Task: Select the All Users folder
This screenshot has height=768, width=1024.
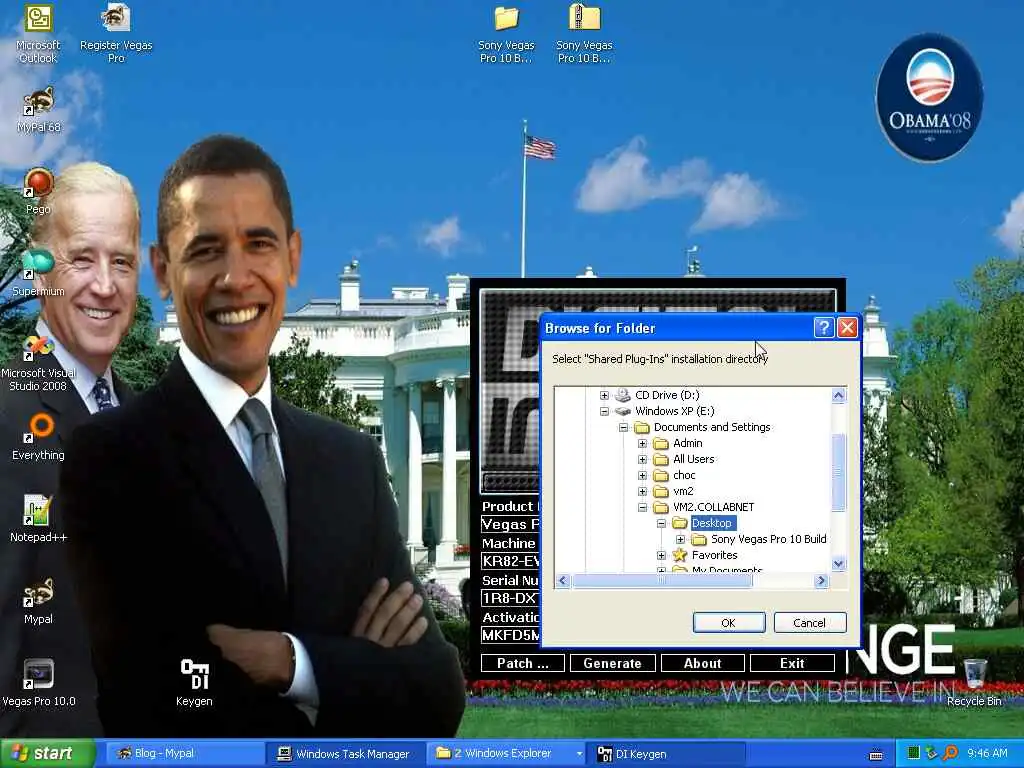Action: 694,459
